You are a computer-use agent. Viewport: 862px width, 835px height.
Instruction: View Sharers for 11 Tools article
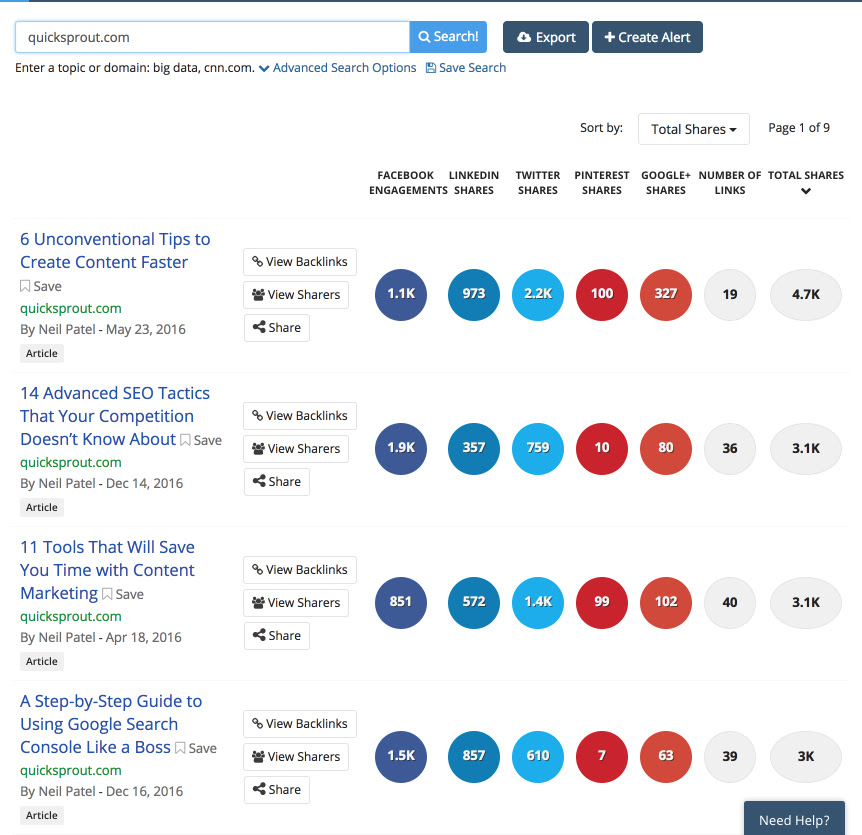296,602
